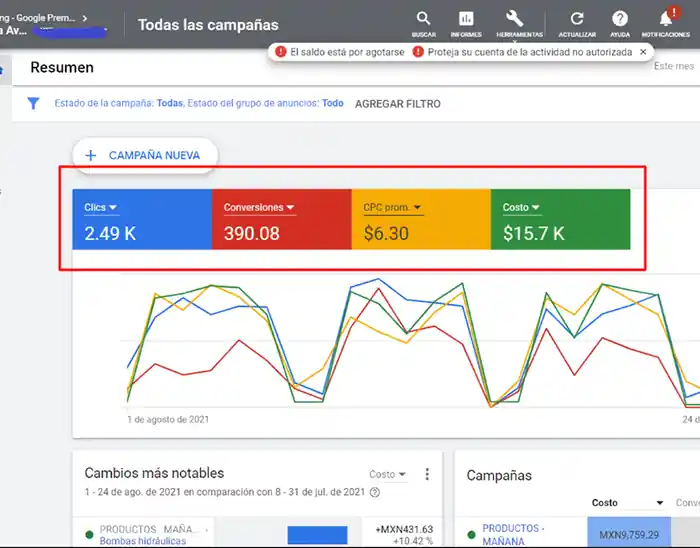Open the green Costo metric dropdown
Image resolution: width=700 pixels, height=548 pixels.
click(x=521, y=208)
